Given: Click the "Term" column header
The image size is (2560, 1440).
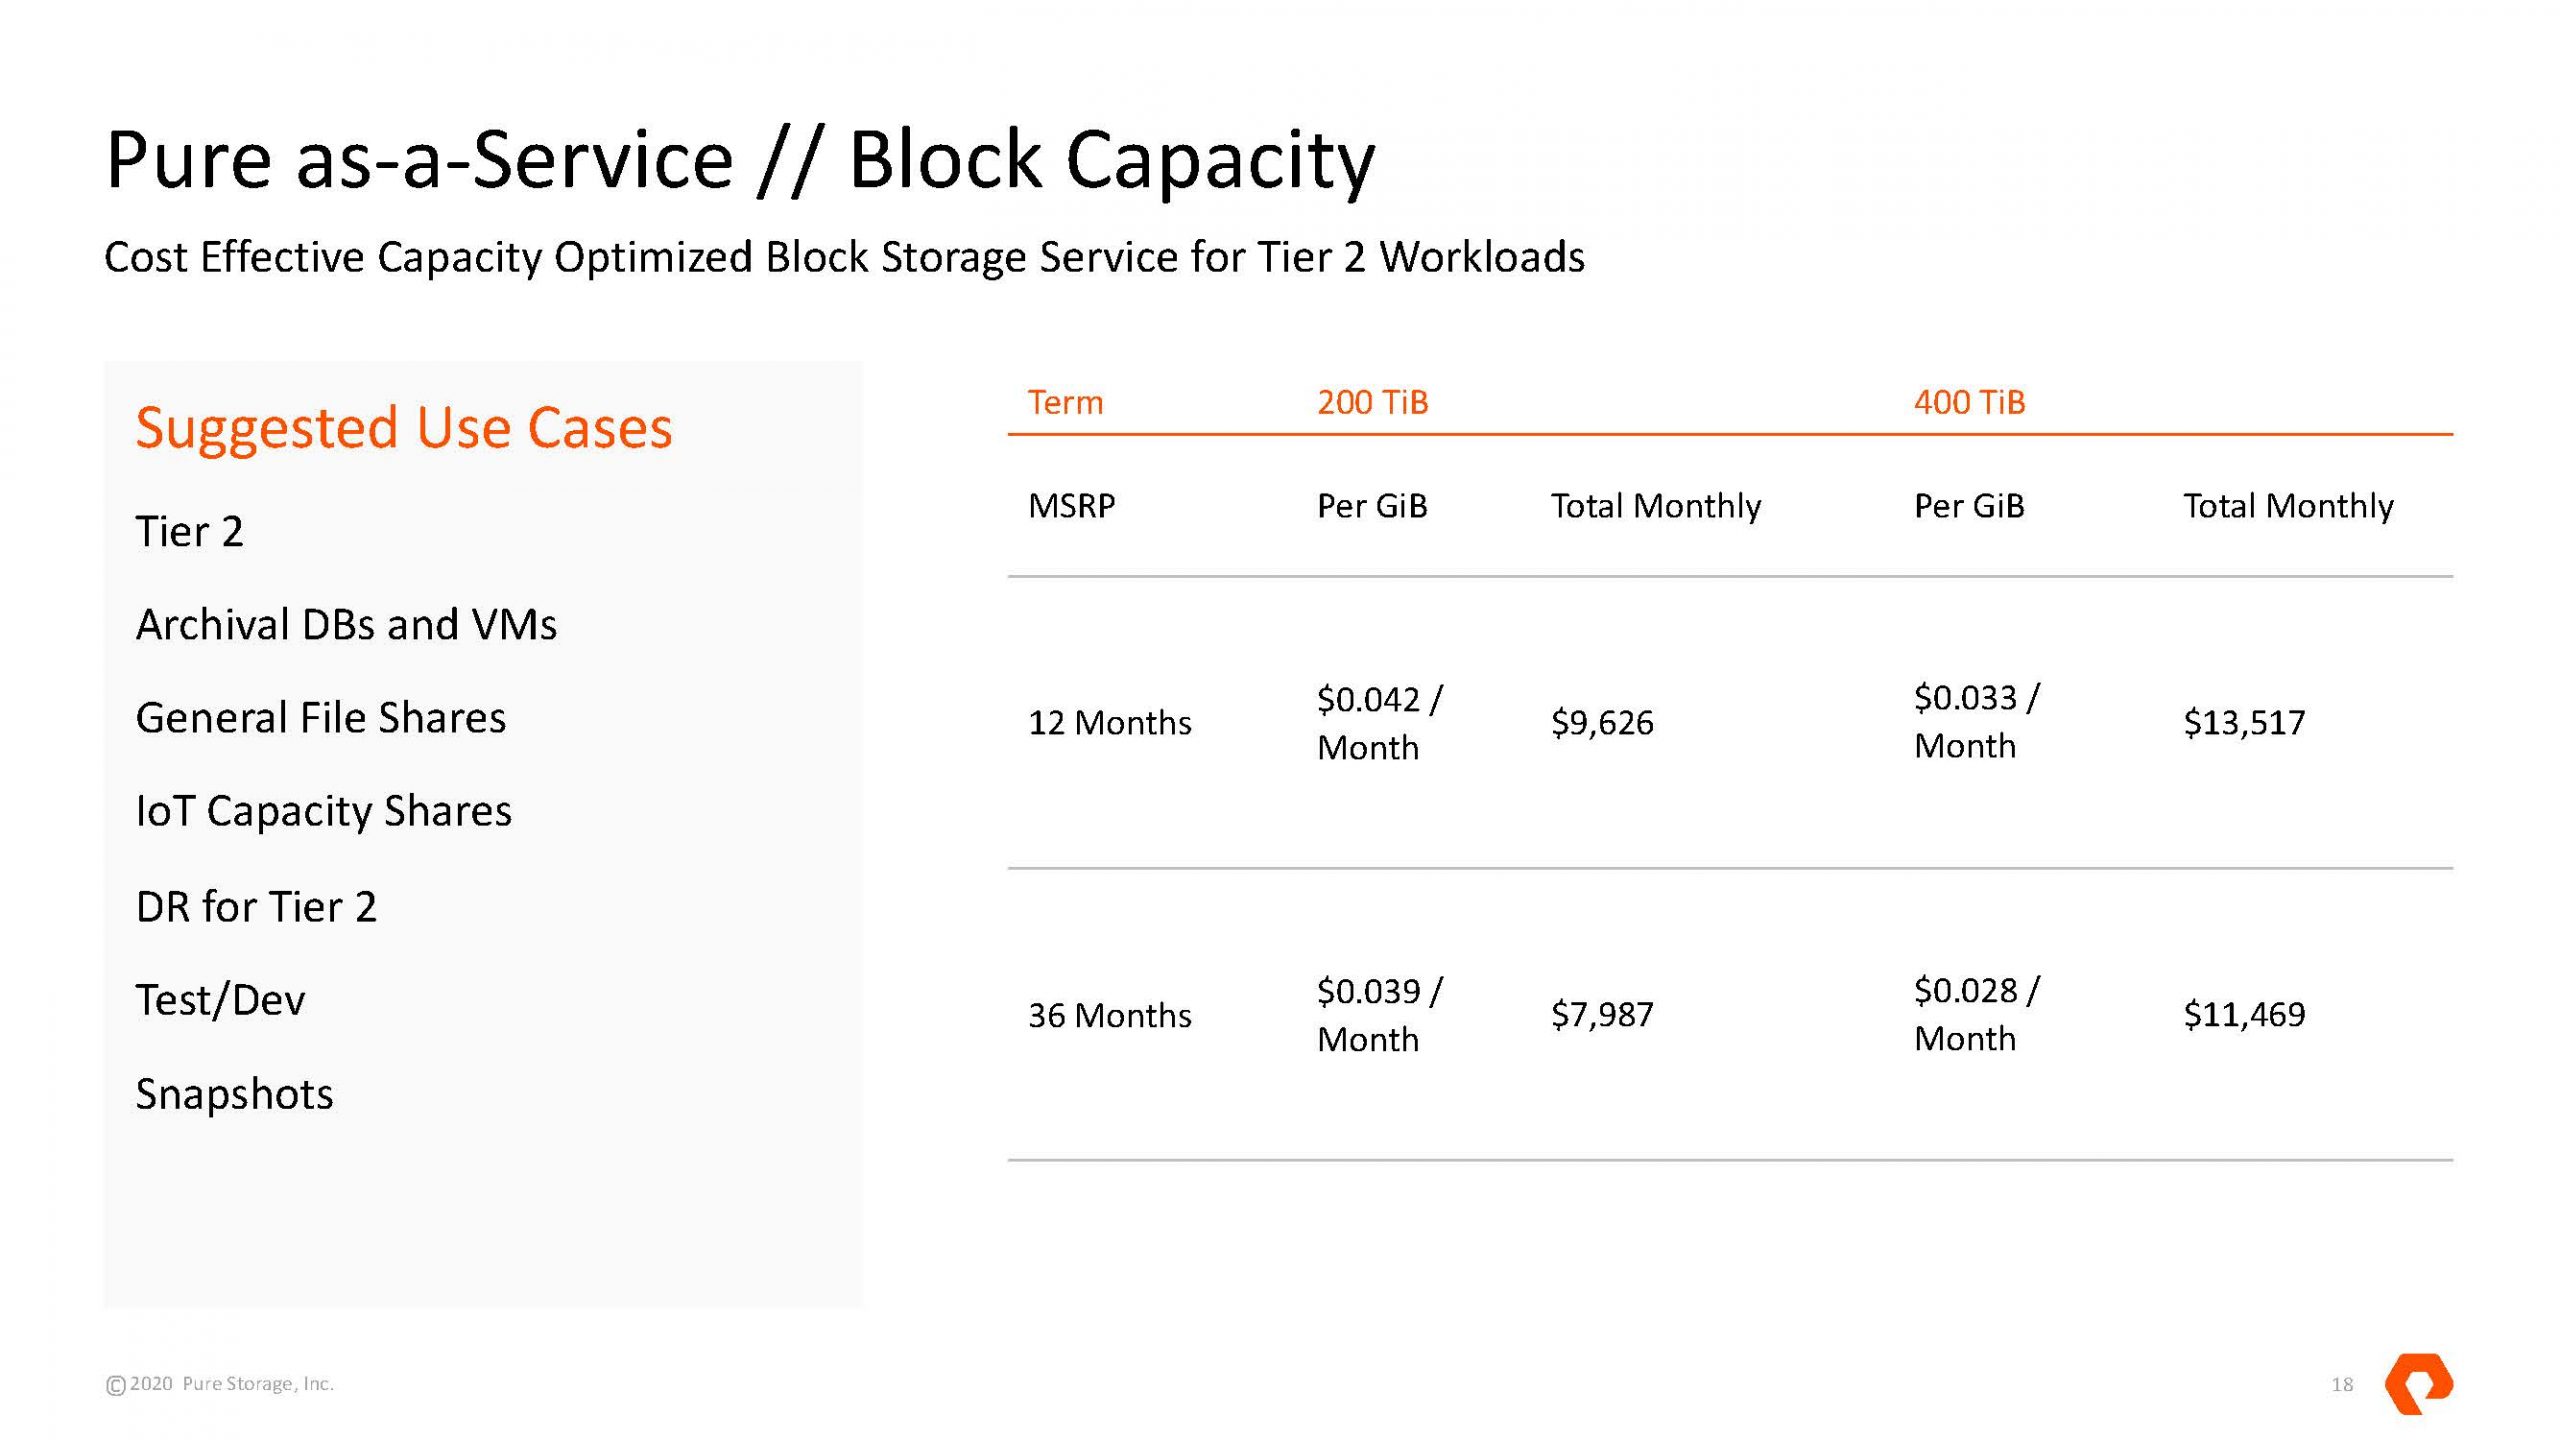Looking at the screenshot, I should coord(1065,402).
